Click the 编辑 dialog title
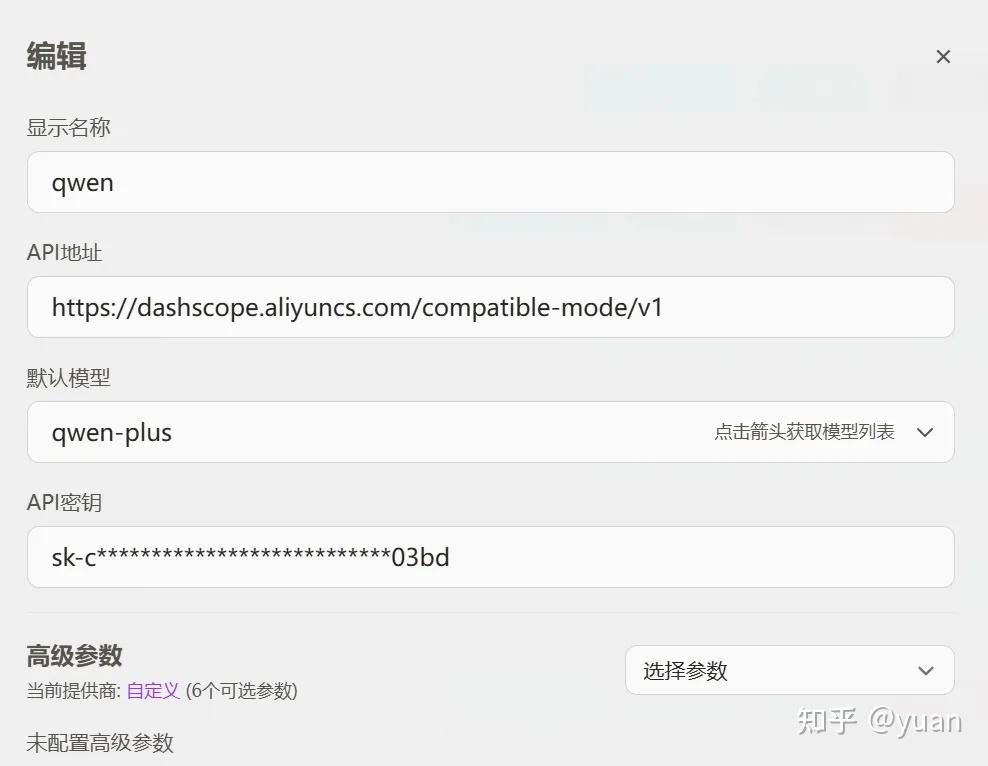The height and width of the screenshot is (766, 988). (x=57, y=55)
